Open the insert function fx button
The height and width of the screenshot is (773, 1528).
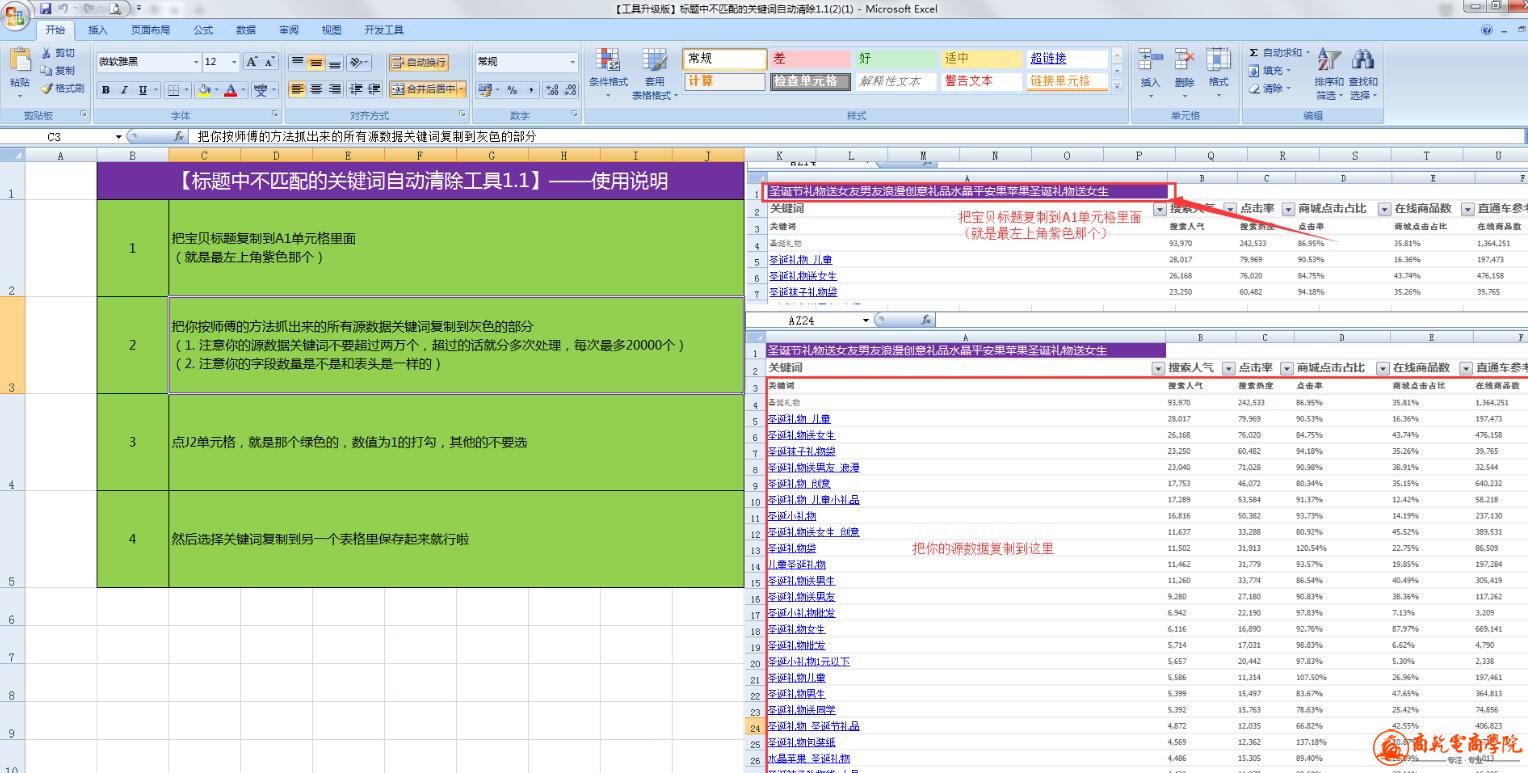[180, 136]
